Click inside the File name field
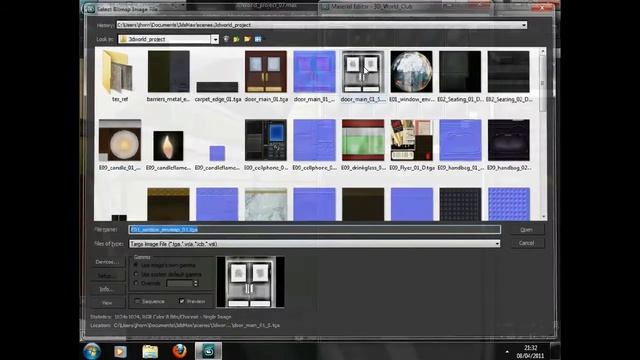This screenshot has height=360, width=640. pyautogui.click(x=315, y=230)
